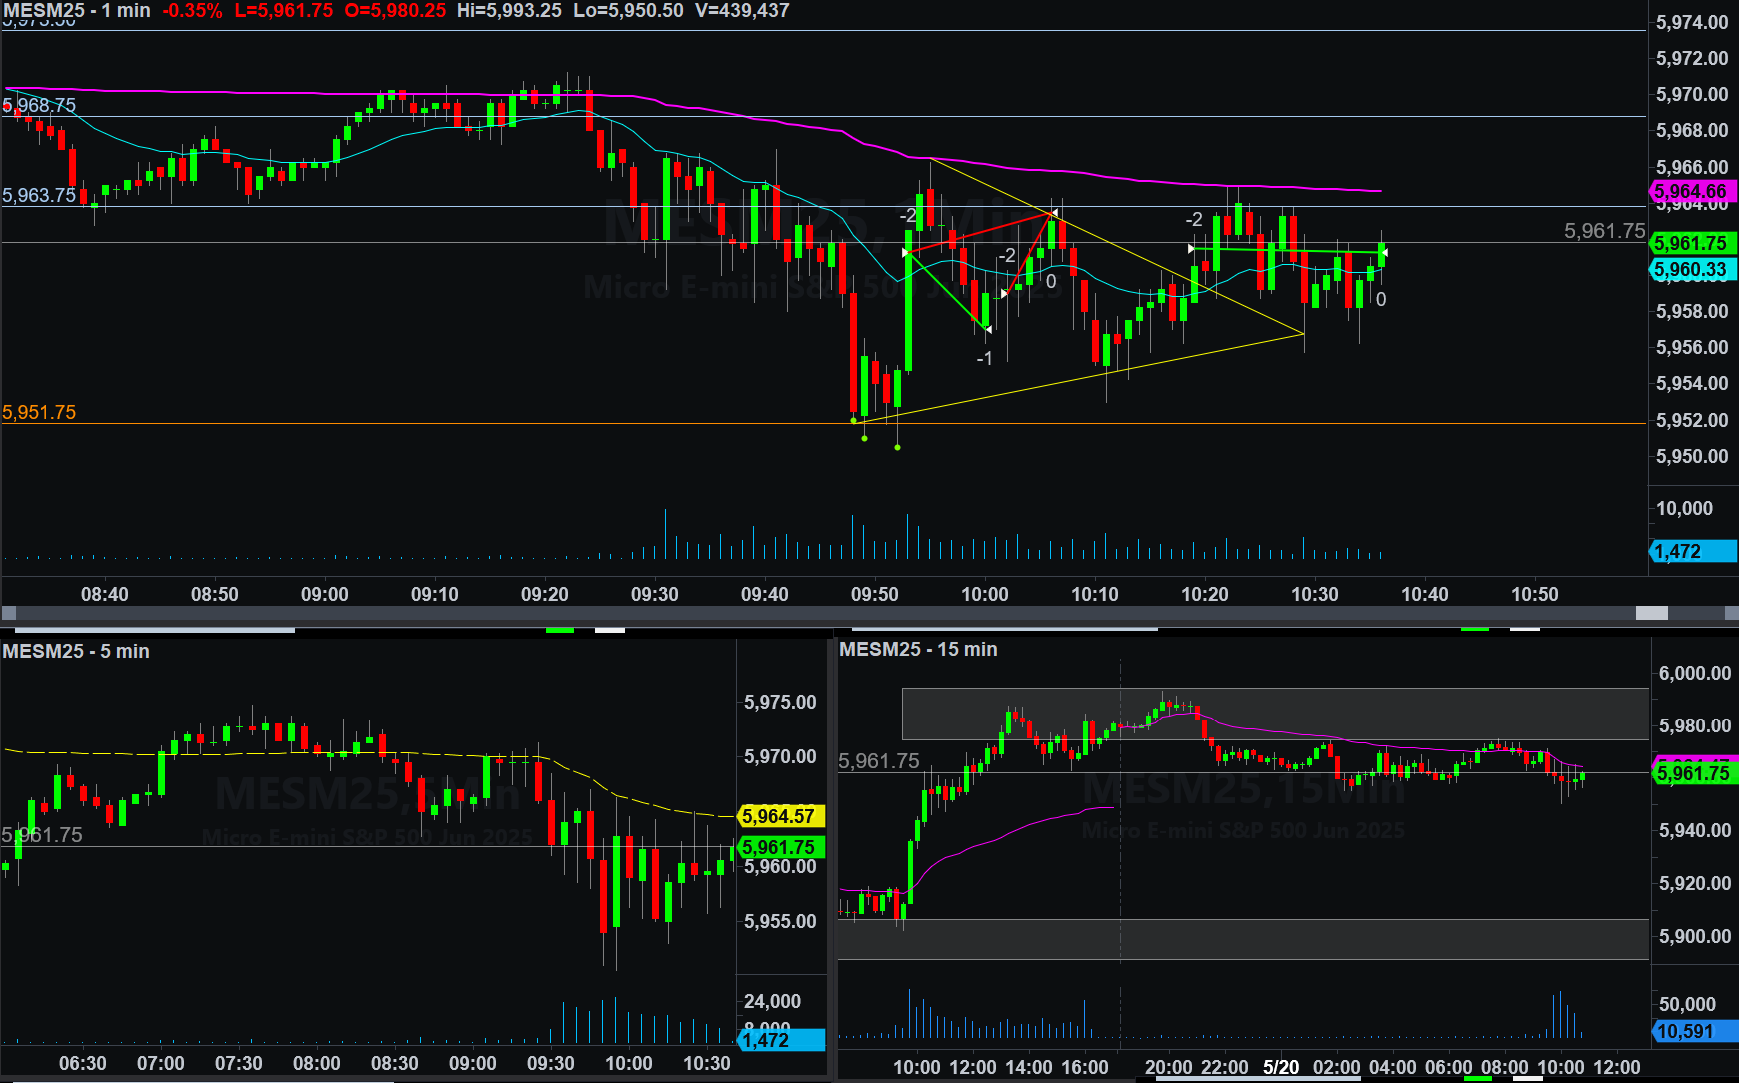Screen dimensions: 1739x1083
Task: Click the scrollbar right-end button
Action: pos(1730,613)
